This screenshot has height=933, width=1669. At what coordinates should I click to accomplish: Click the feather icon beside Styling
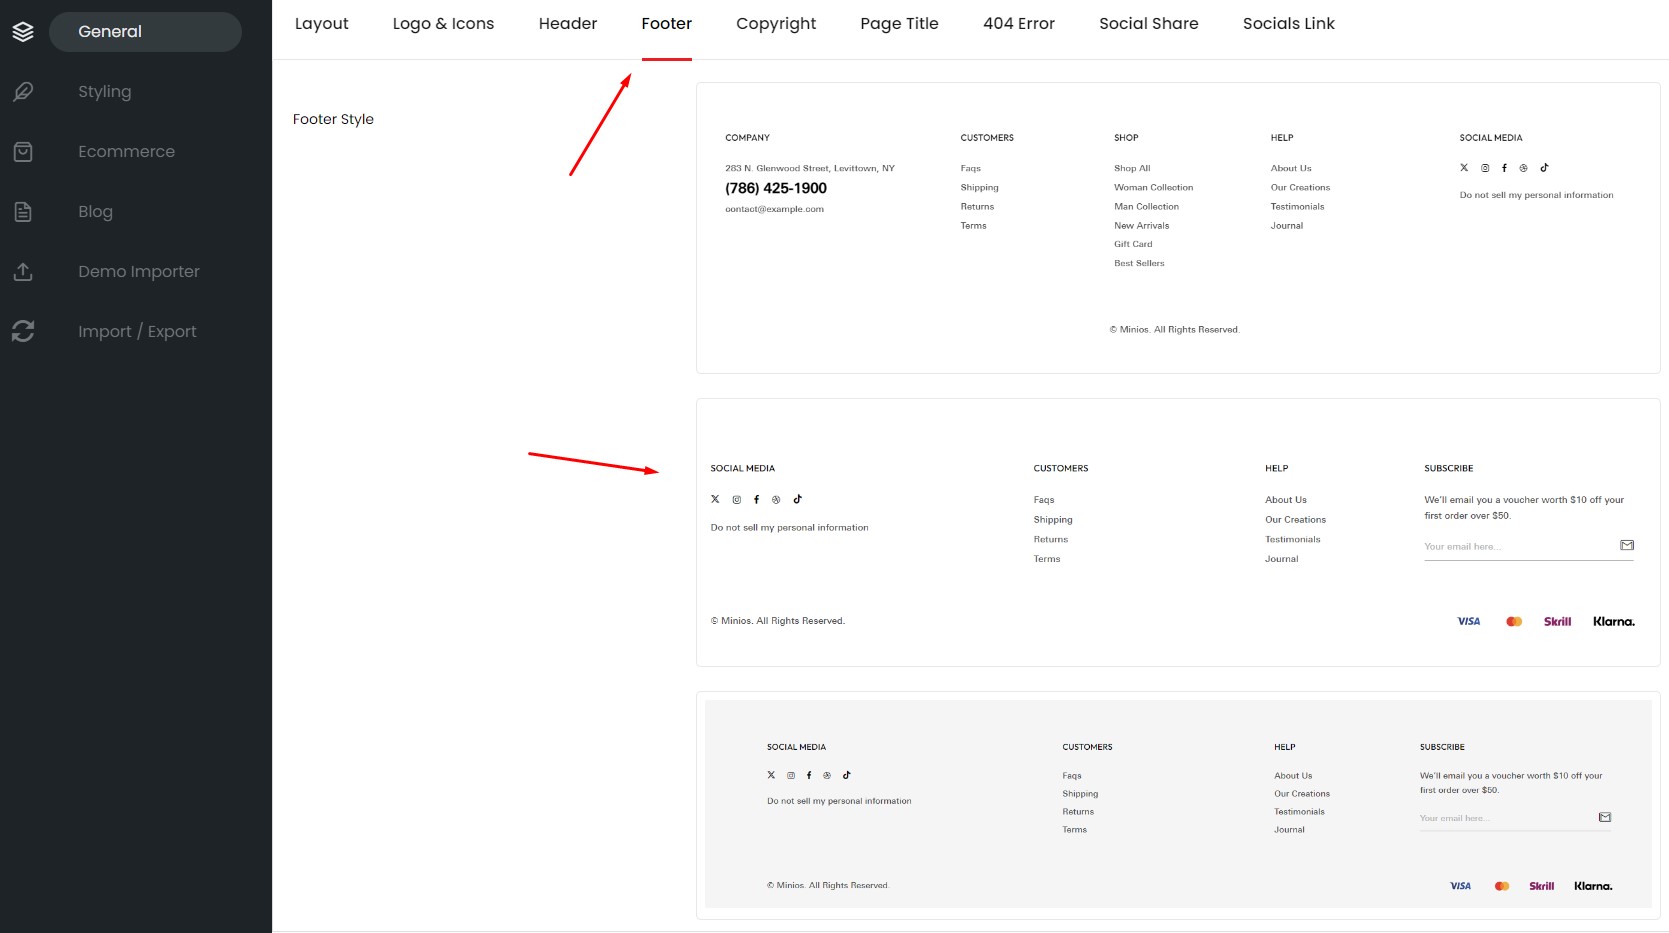click(23, 92)
